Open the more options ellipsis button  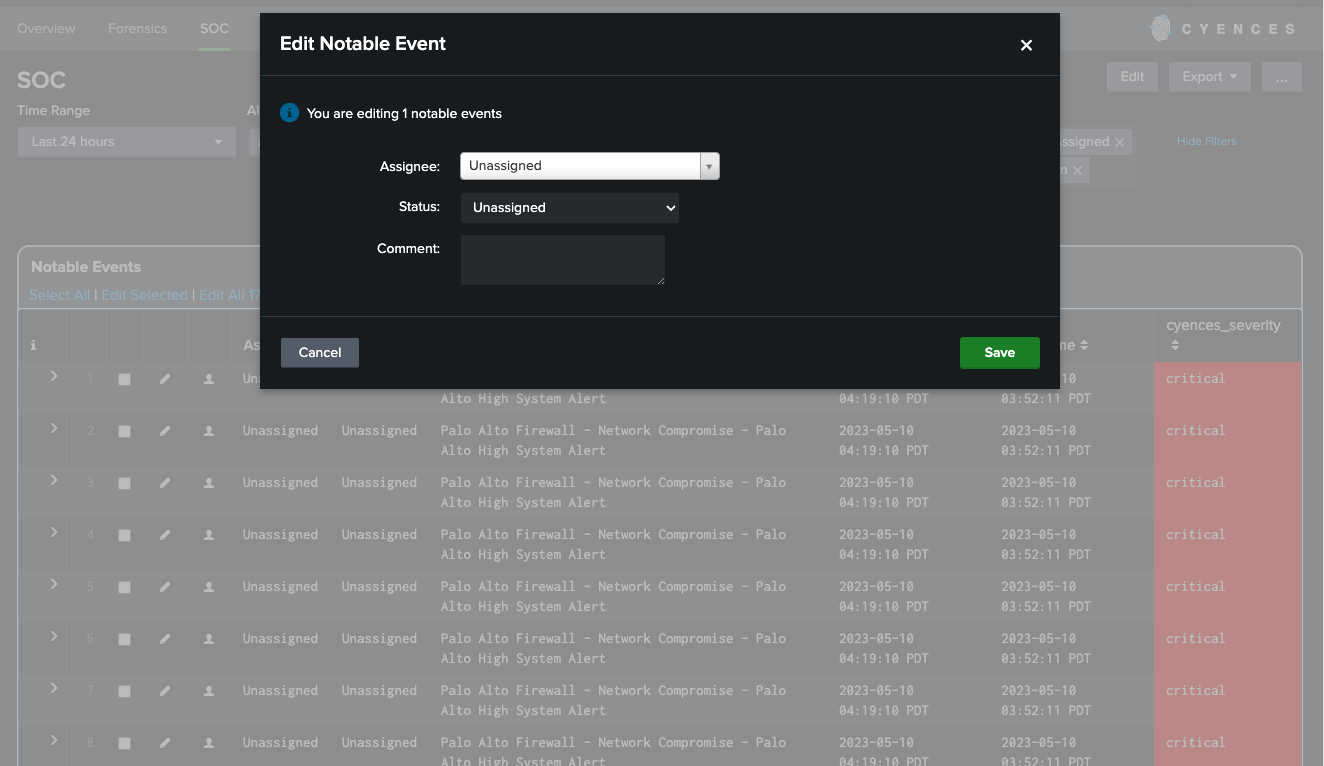click(1282, 77)
